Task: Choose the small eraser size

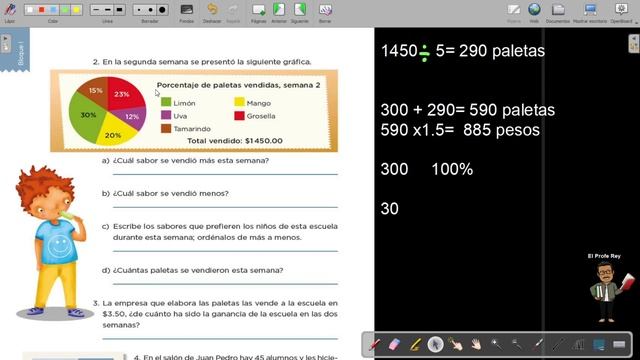Action: (x=139, y=10)
